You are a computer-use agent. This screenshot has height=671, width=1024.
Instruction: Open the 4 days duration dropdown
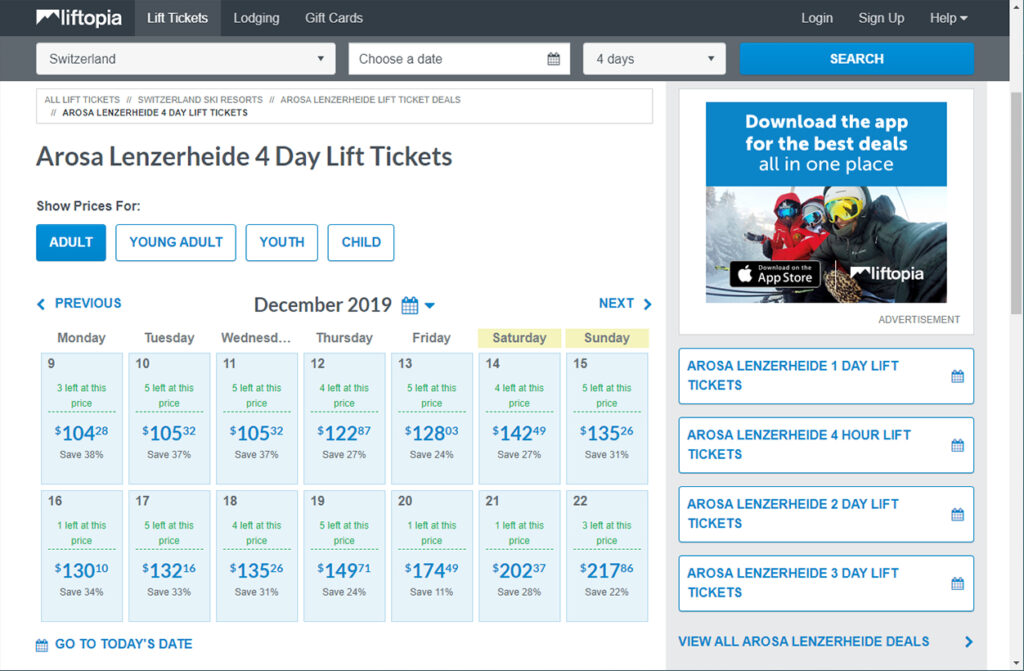[654, 59]
